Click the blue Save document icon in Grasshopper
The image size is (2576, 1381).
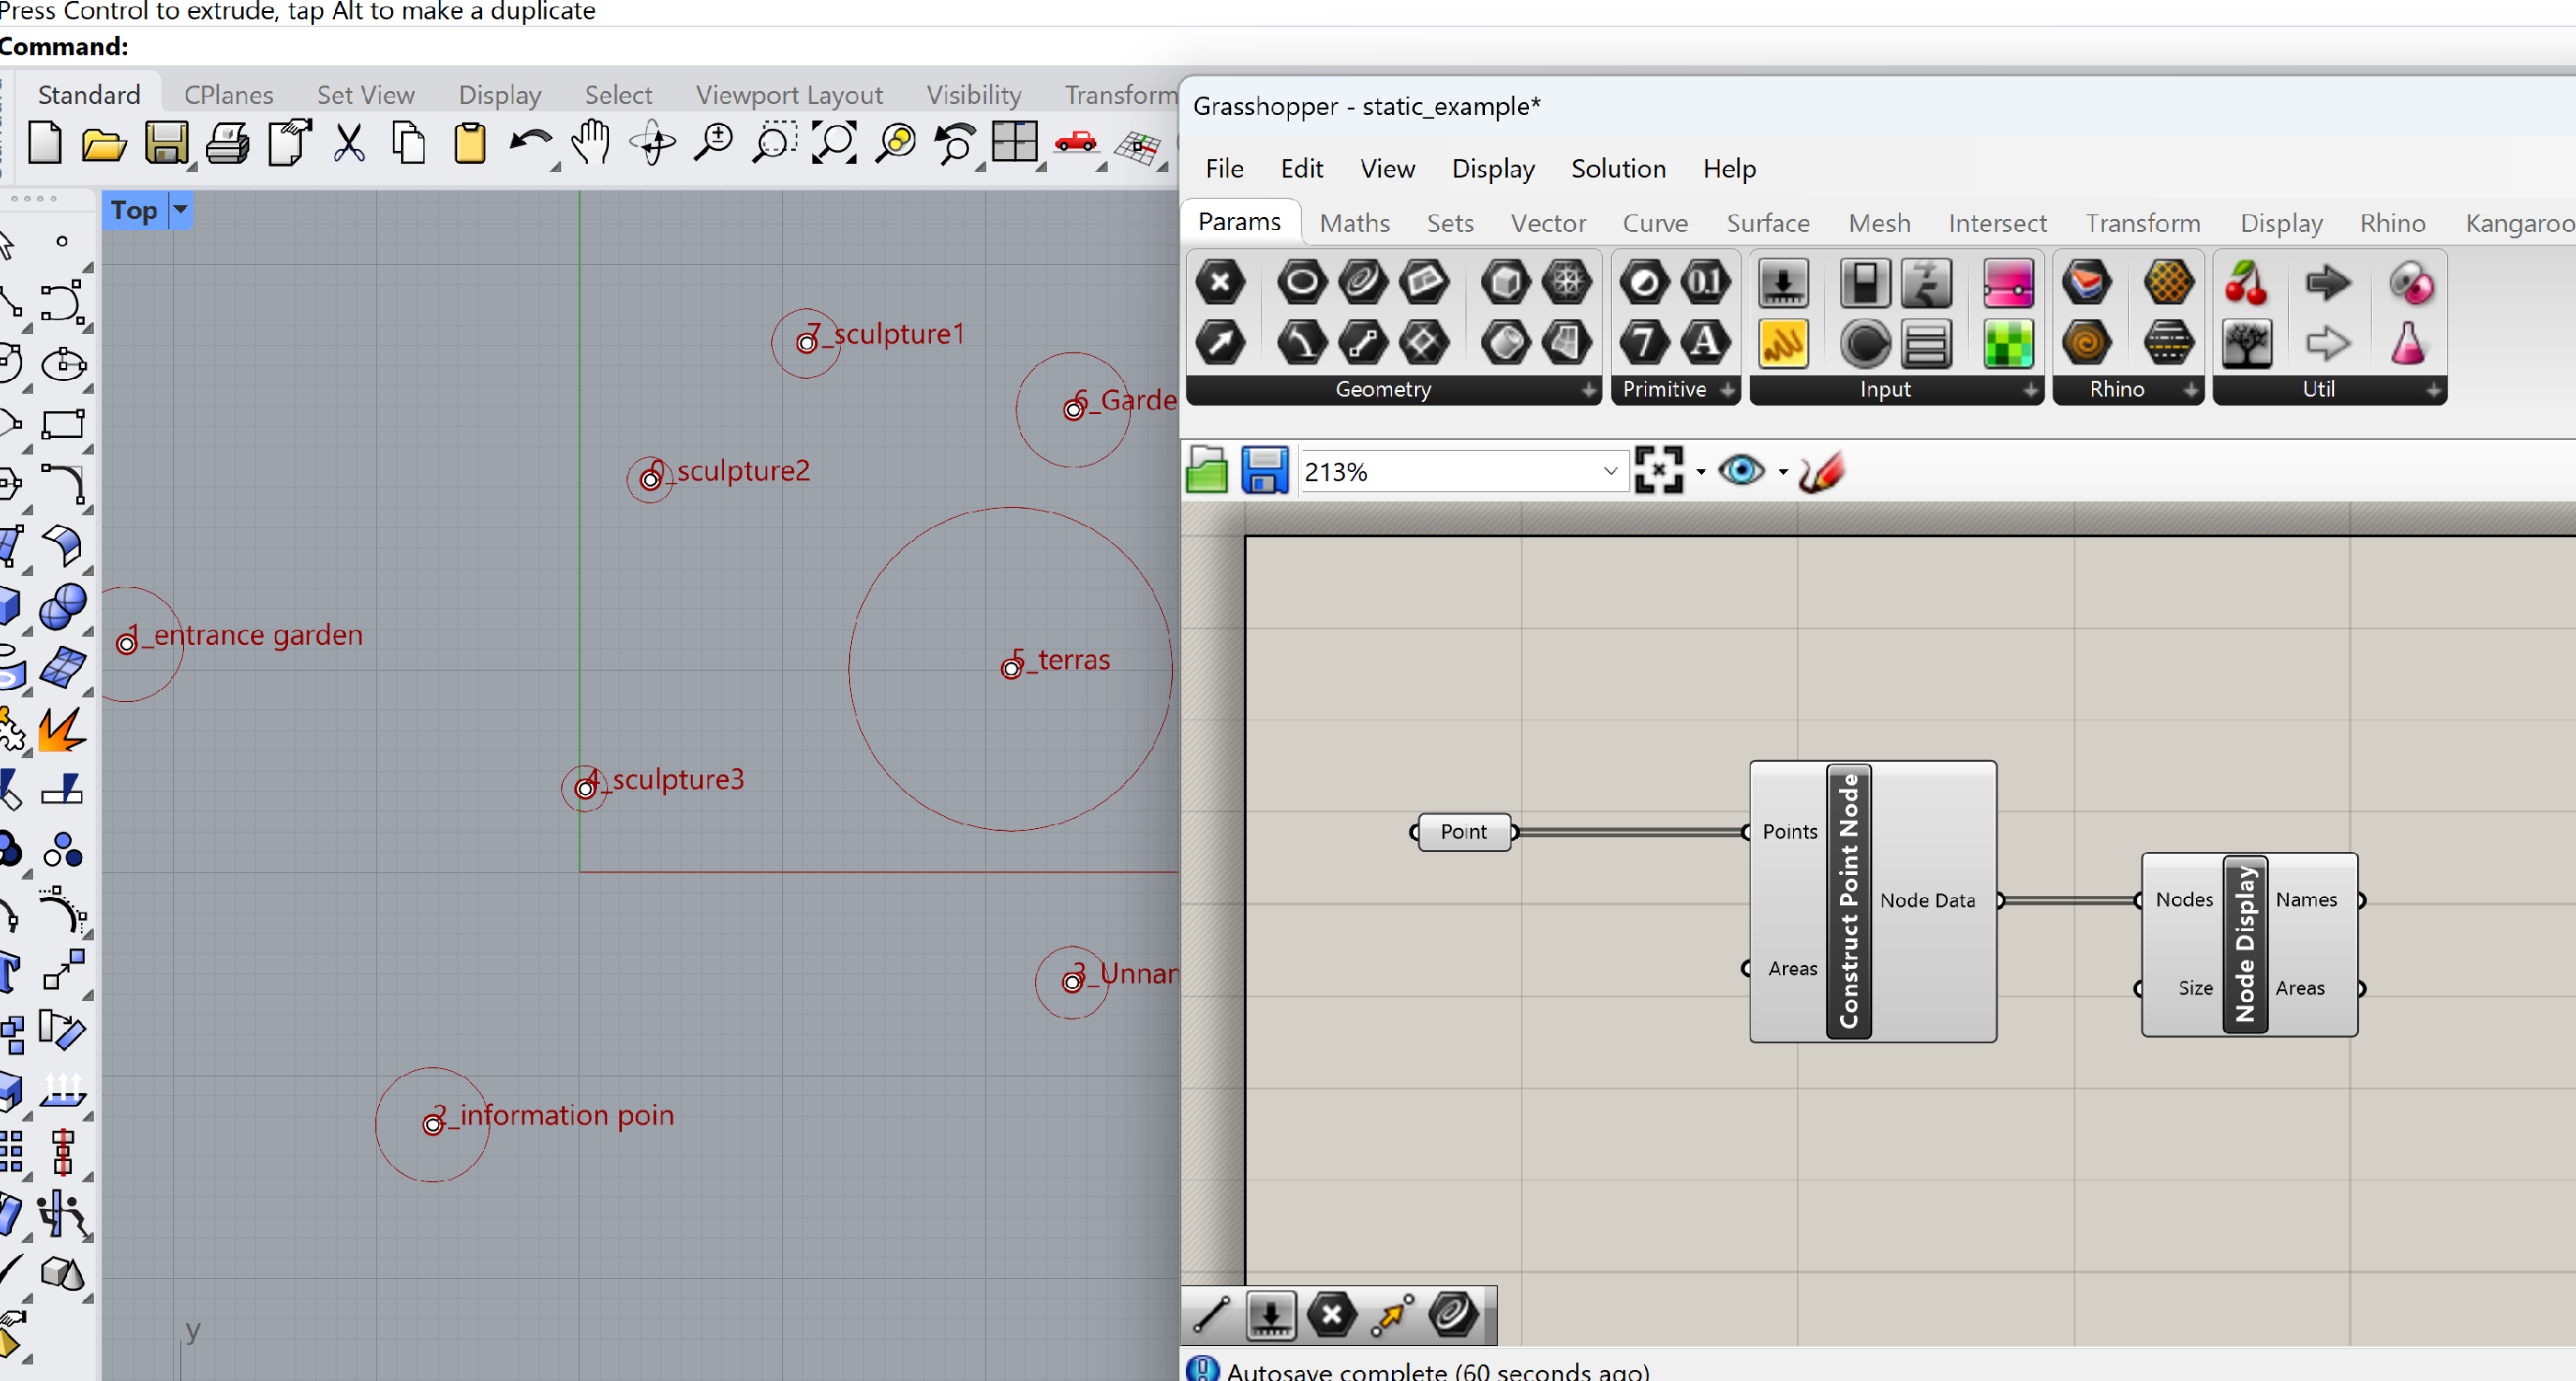(x=1264, y=470)
